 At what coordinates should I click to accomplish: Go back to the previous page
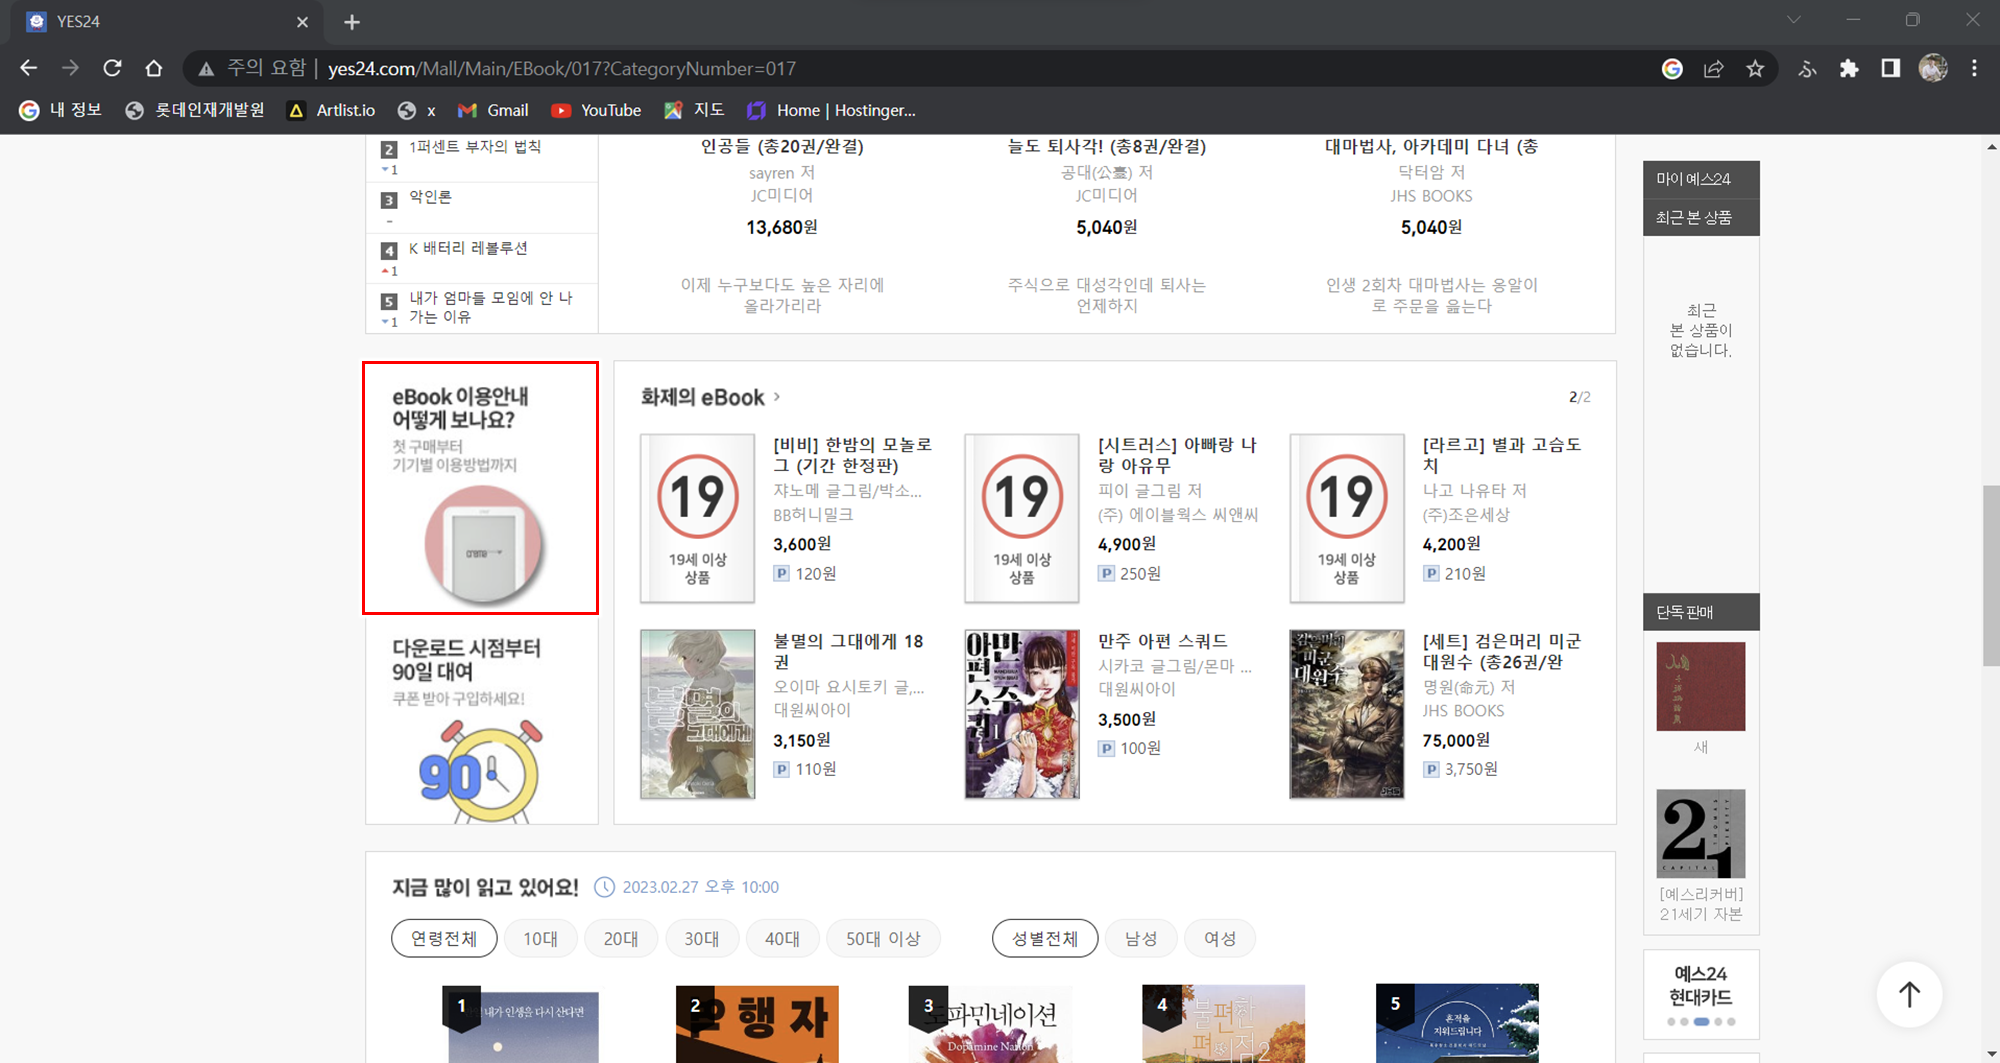pos(29,68)
